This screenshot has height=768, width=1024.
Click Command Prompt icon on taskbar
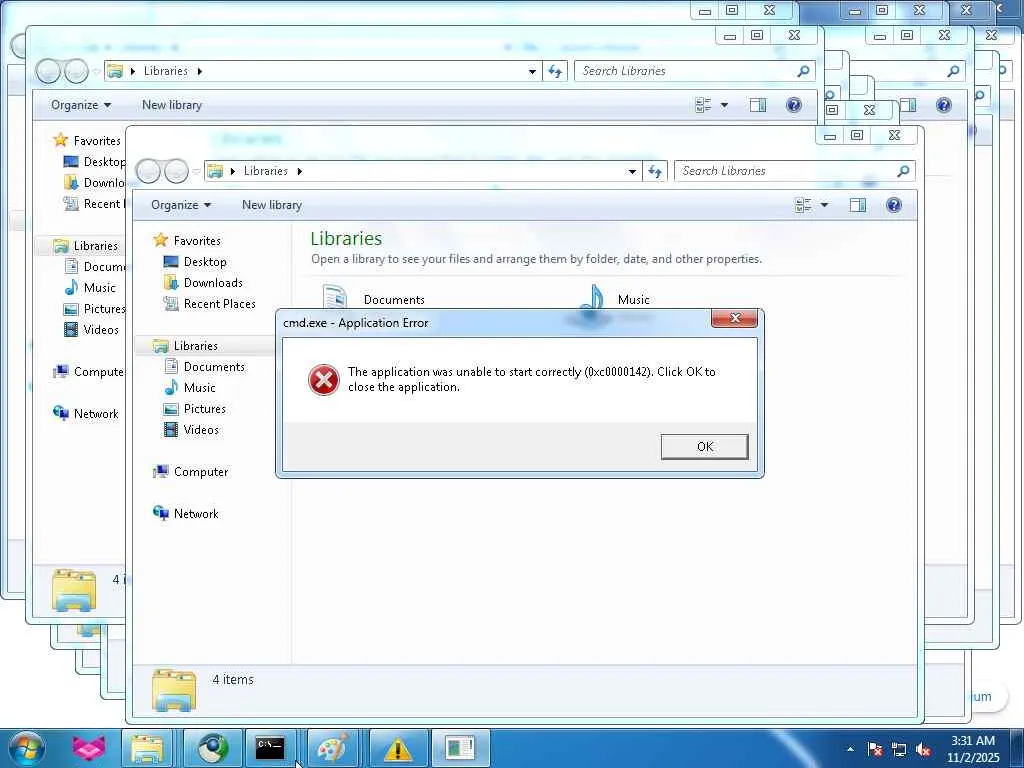270,748
